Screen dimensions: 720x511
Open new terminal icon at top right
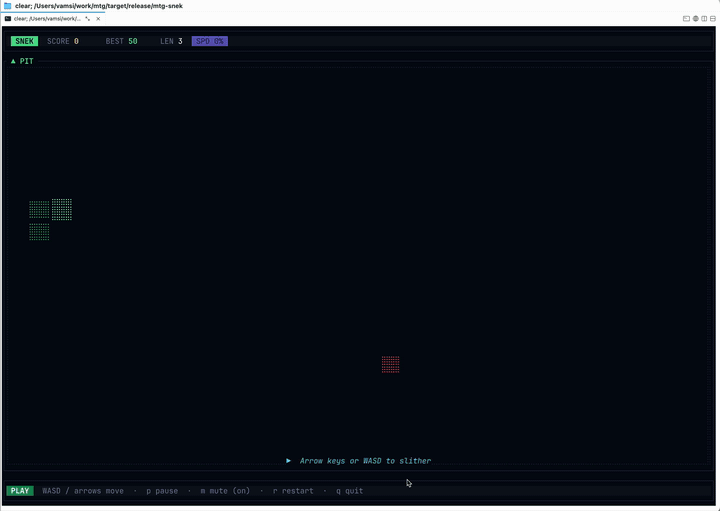pyautogui.click(x=686, y=19)
